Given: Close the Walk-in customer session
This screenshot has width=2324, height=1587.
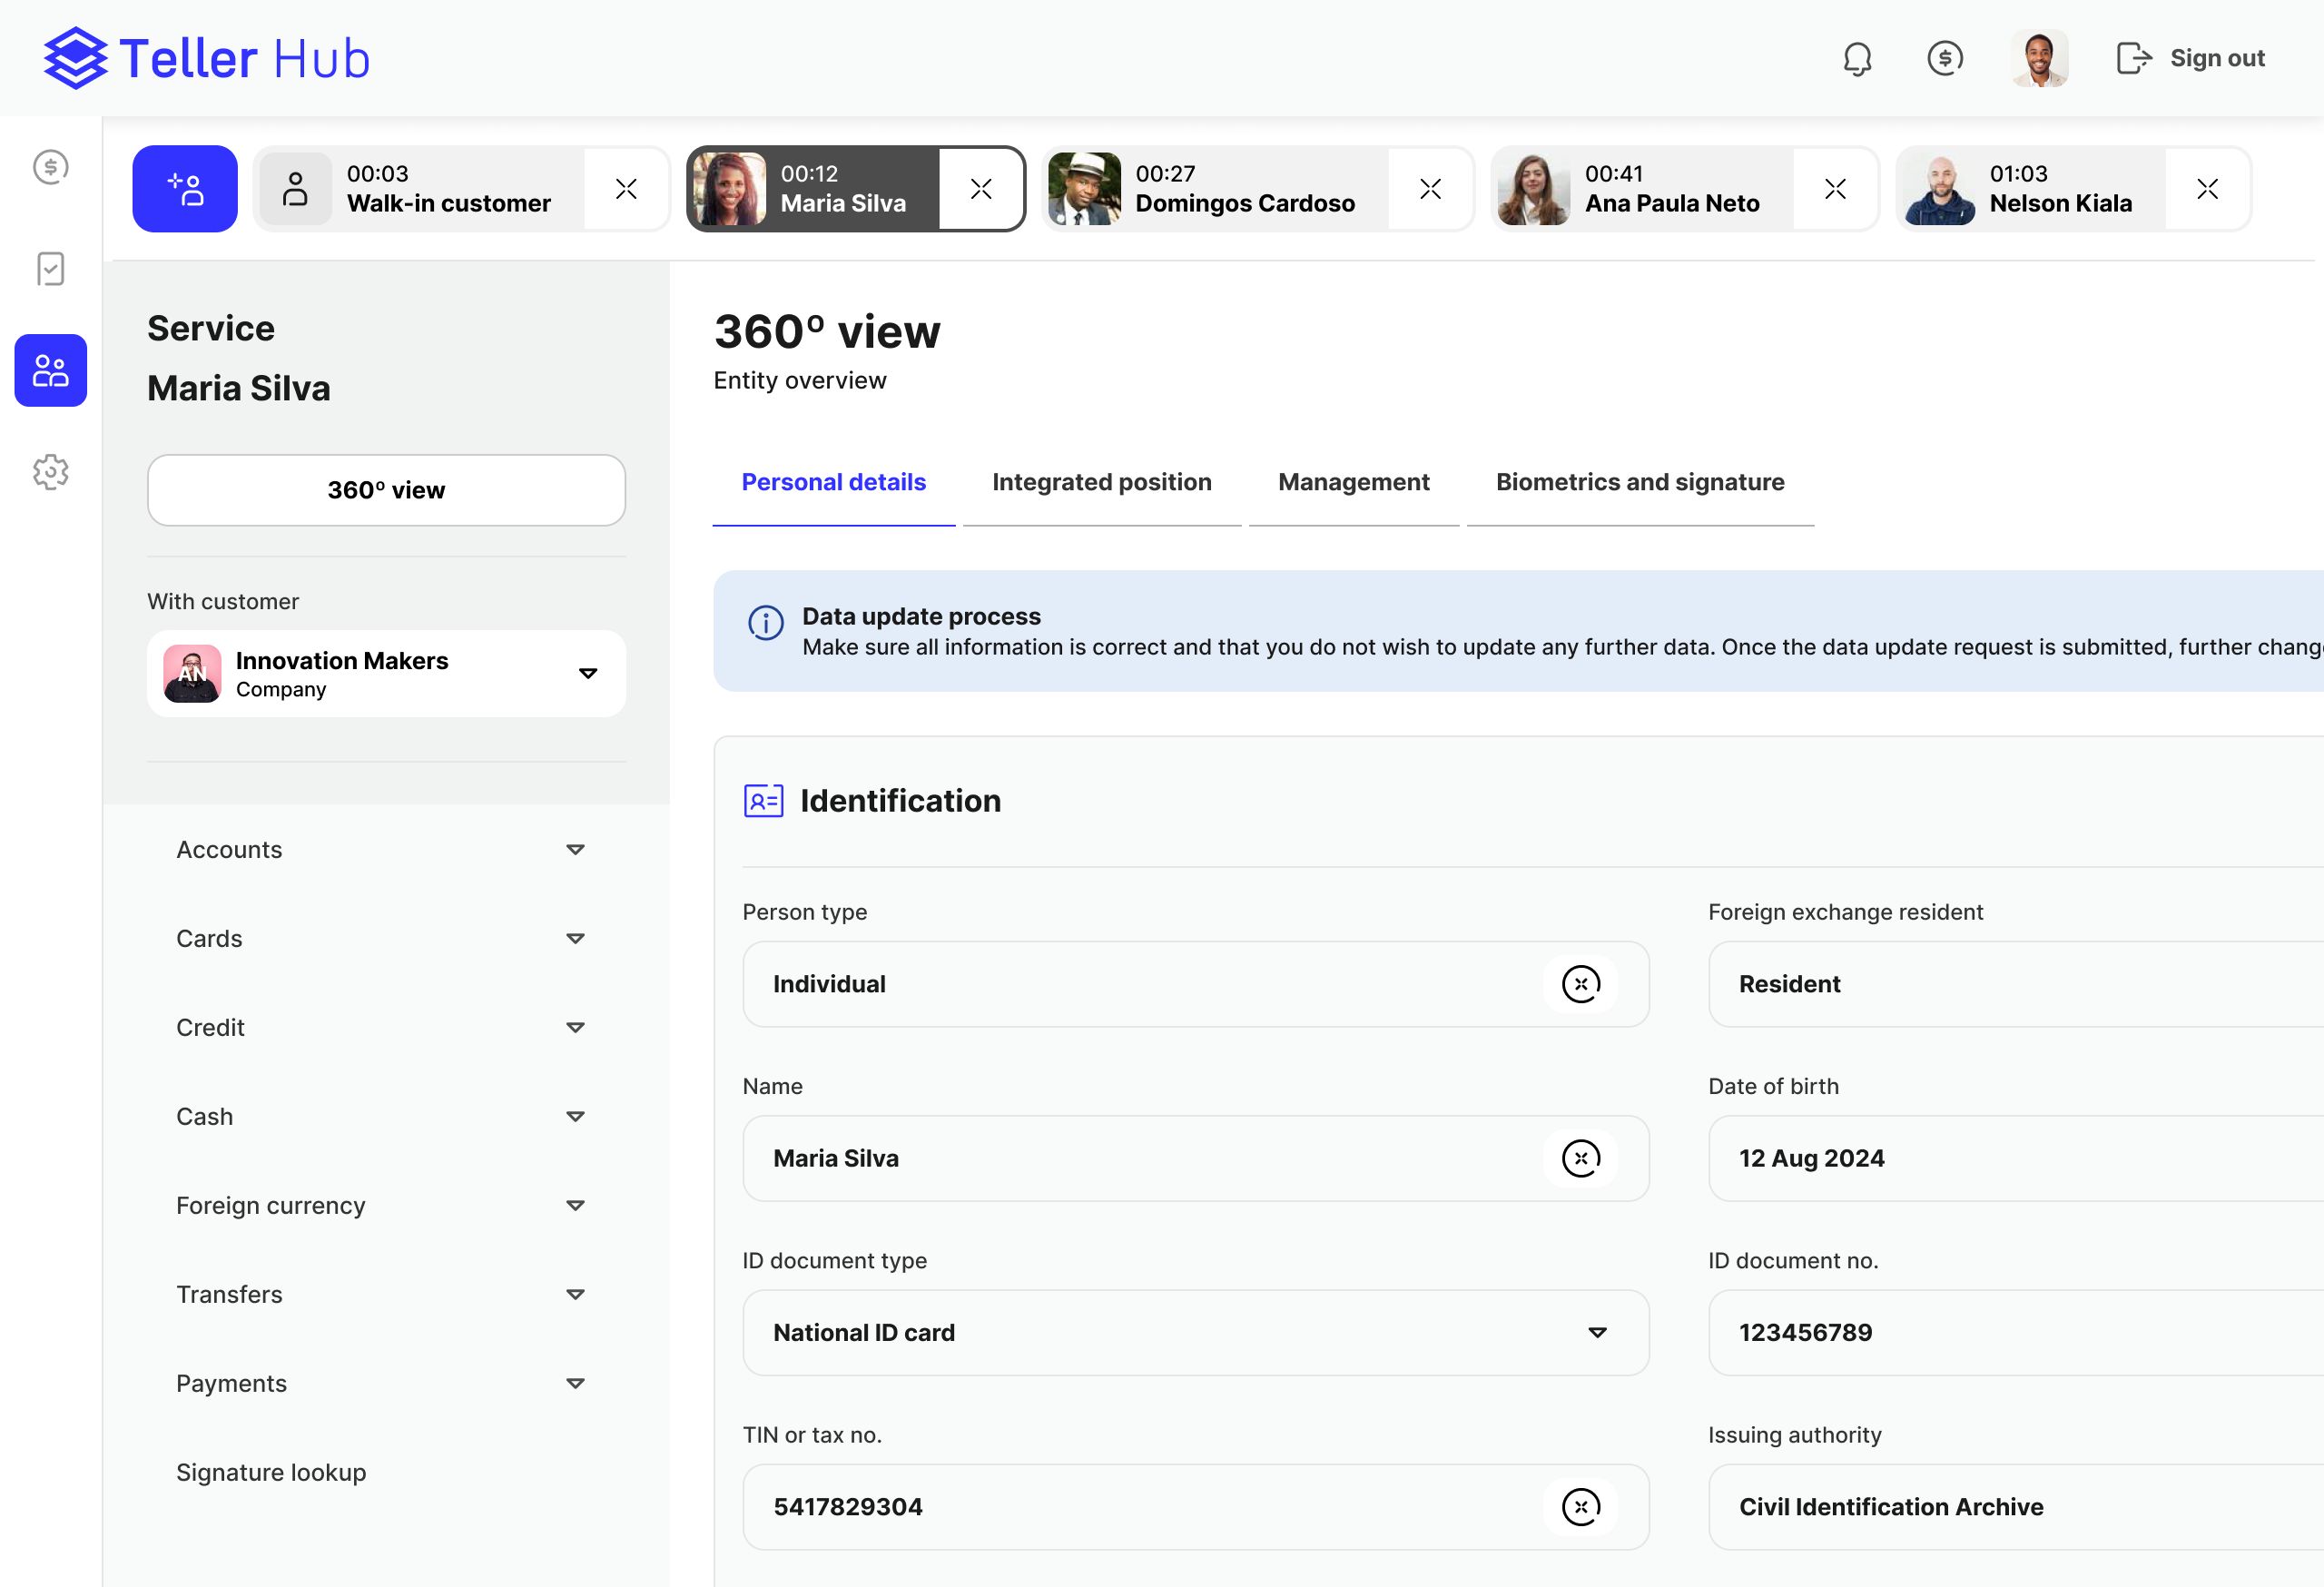Looking at the screenshot, I should point(626,189).
